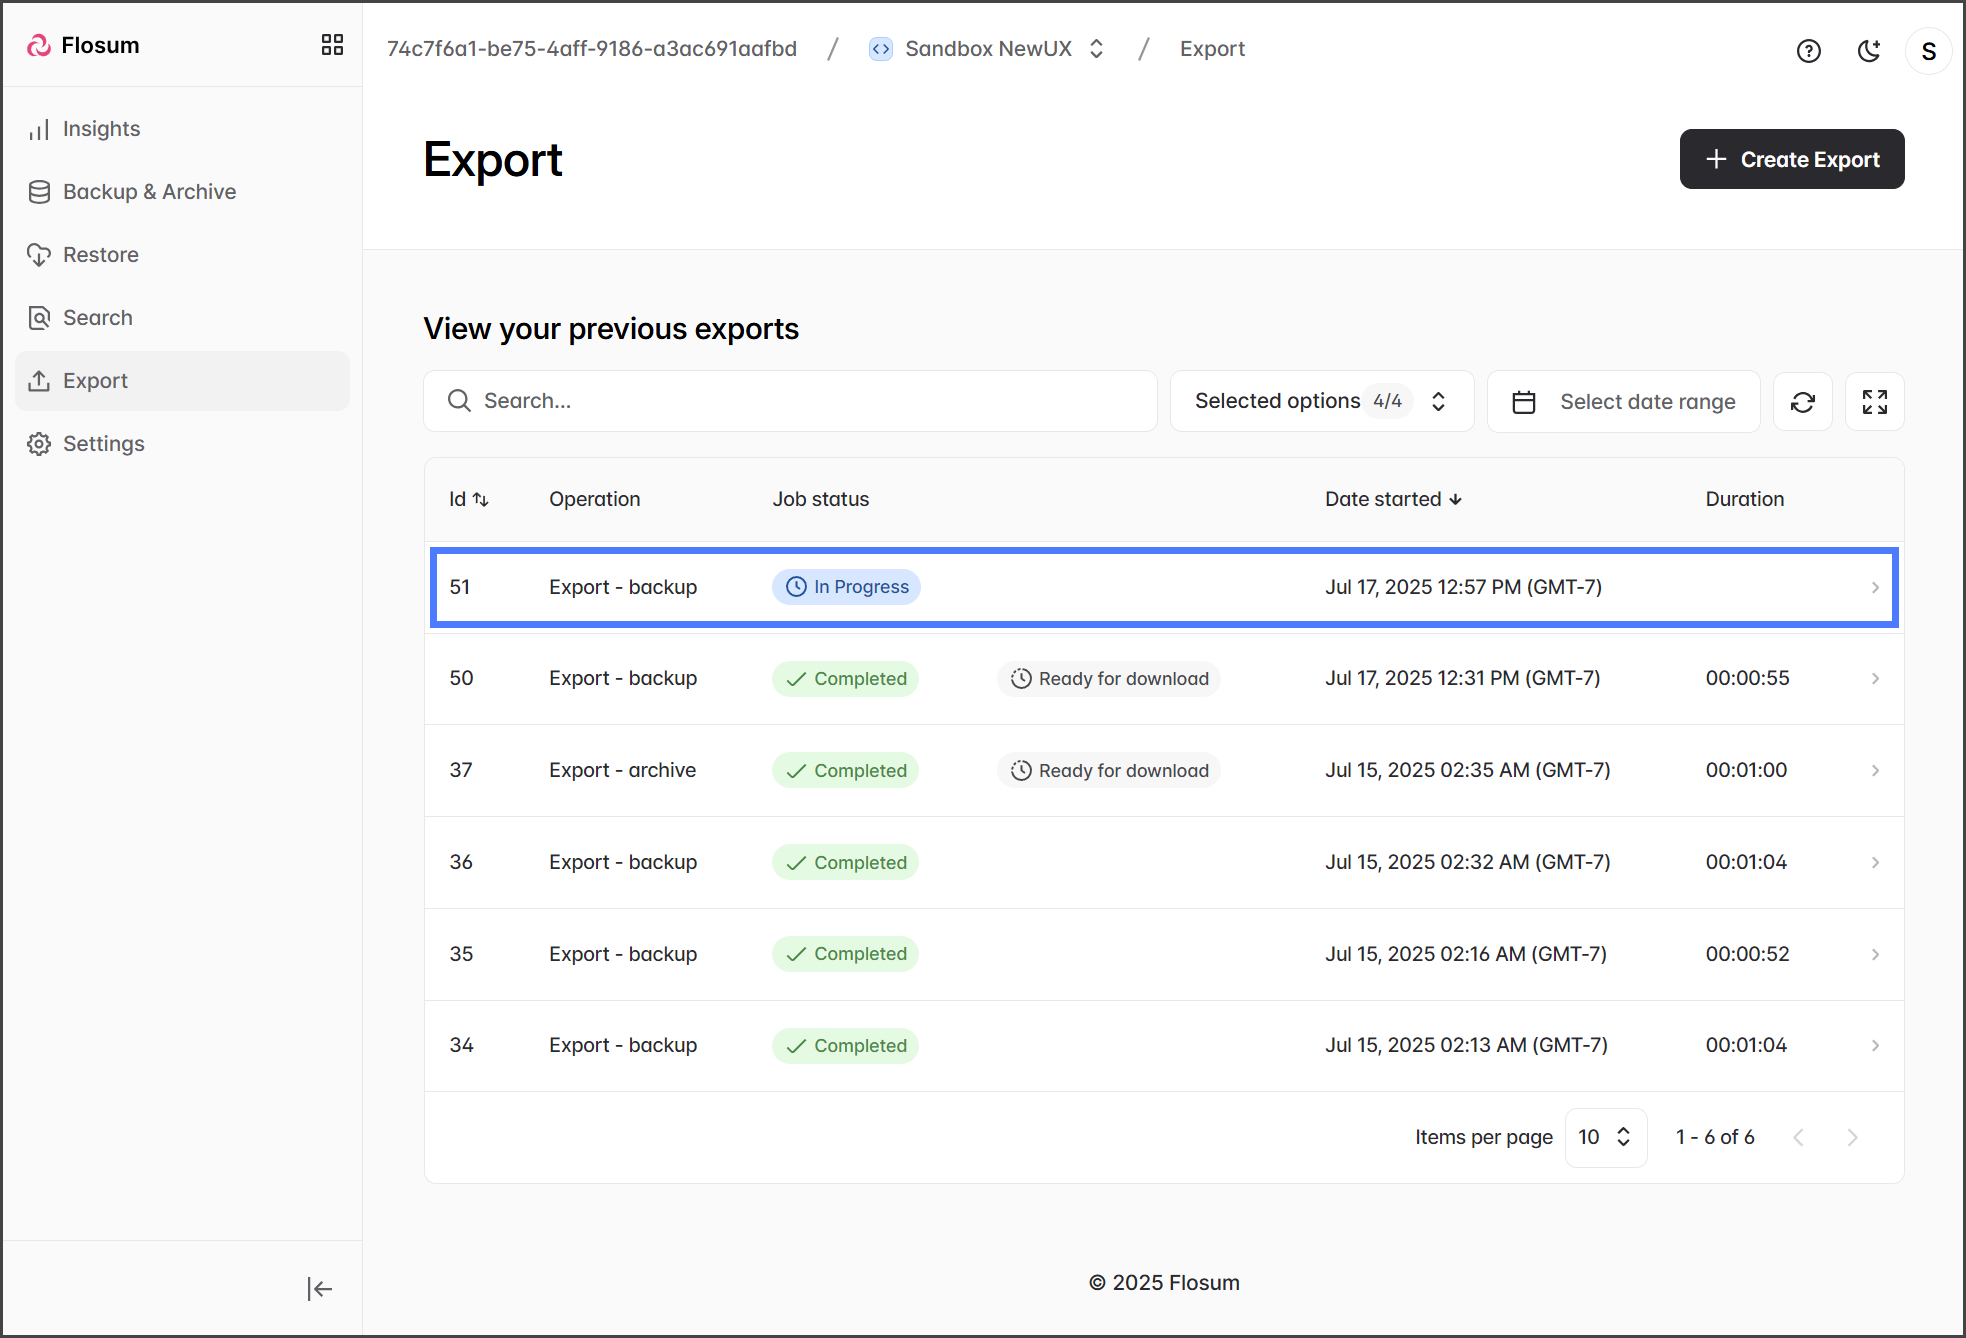Click the Create Export button
This screenshot has height=1338, width=1966.
1791,159
